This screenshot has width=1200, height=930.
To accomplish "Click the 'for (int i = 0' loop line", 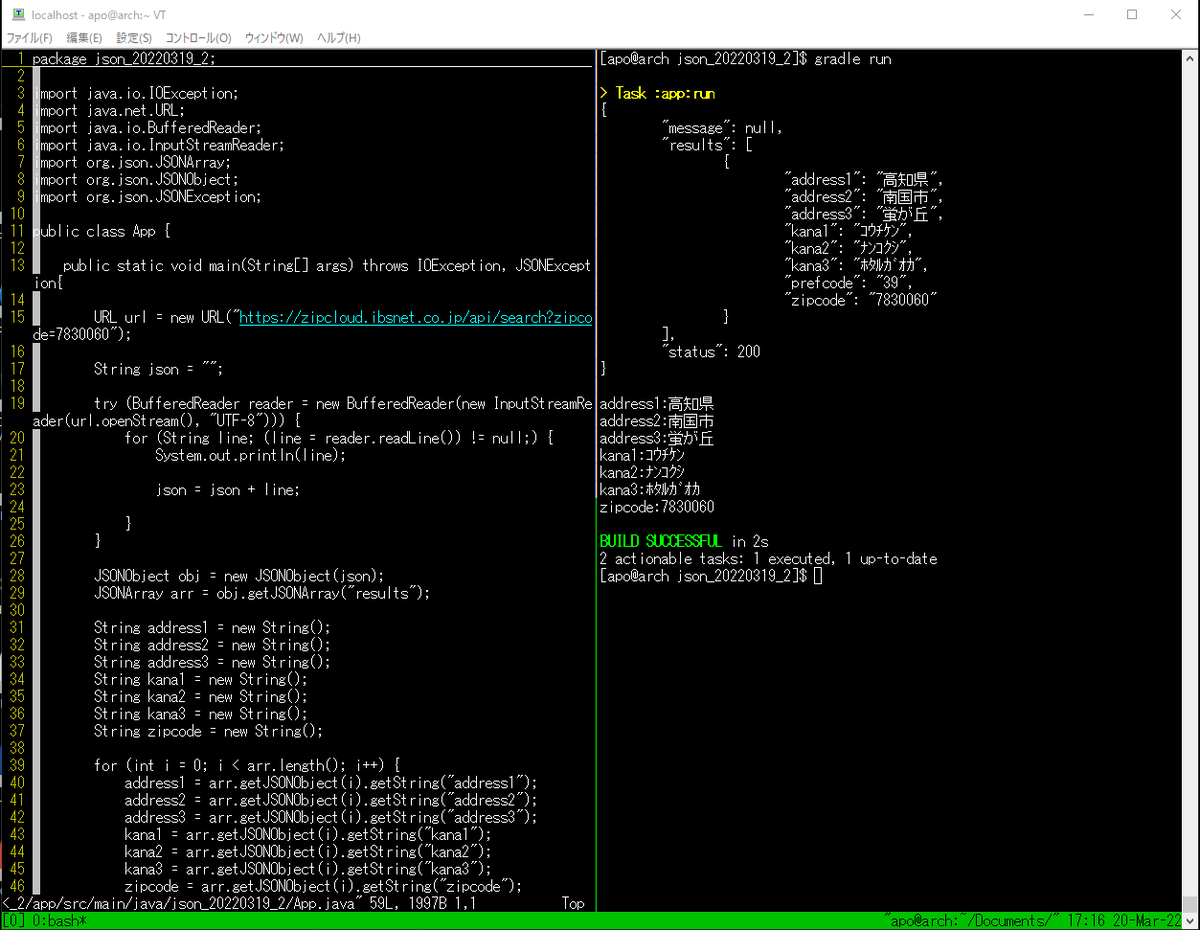I will [247, 766].
